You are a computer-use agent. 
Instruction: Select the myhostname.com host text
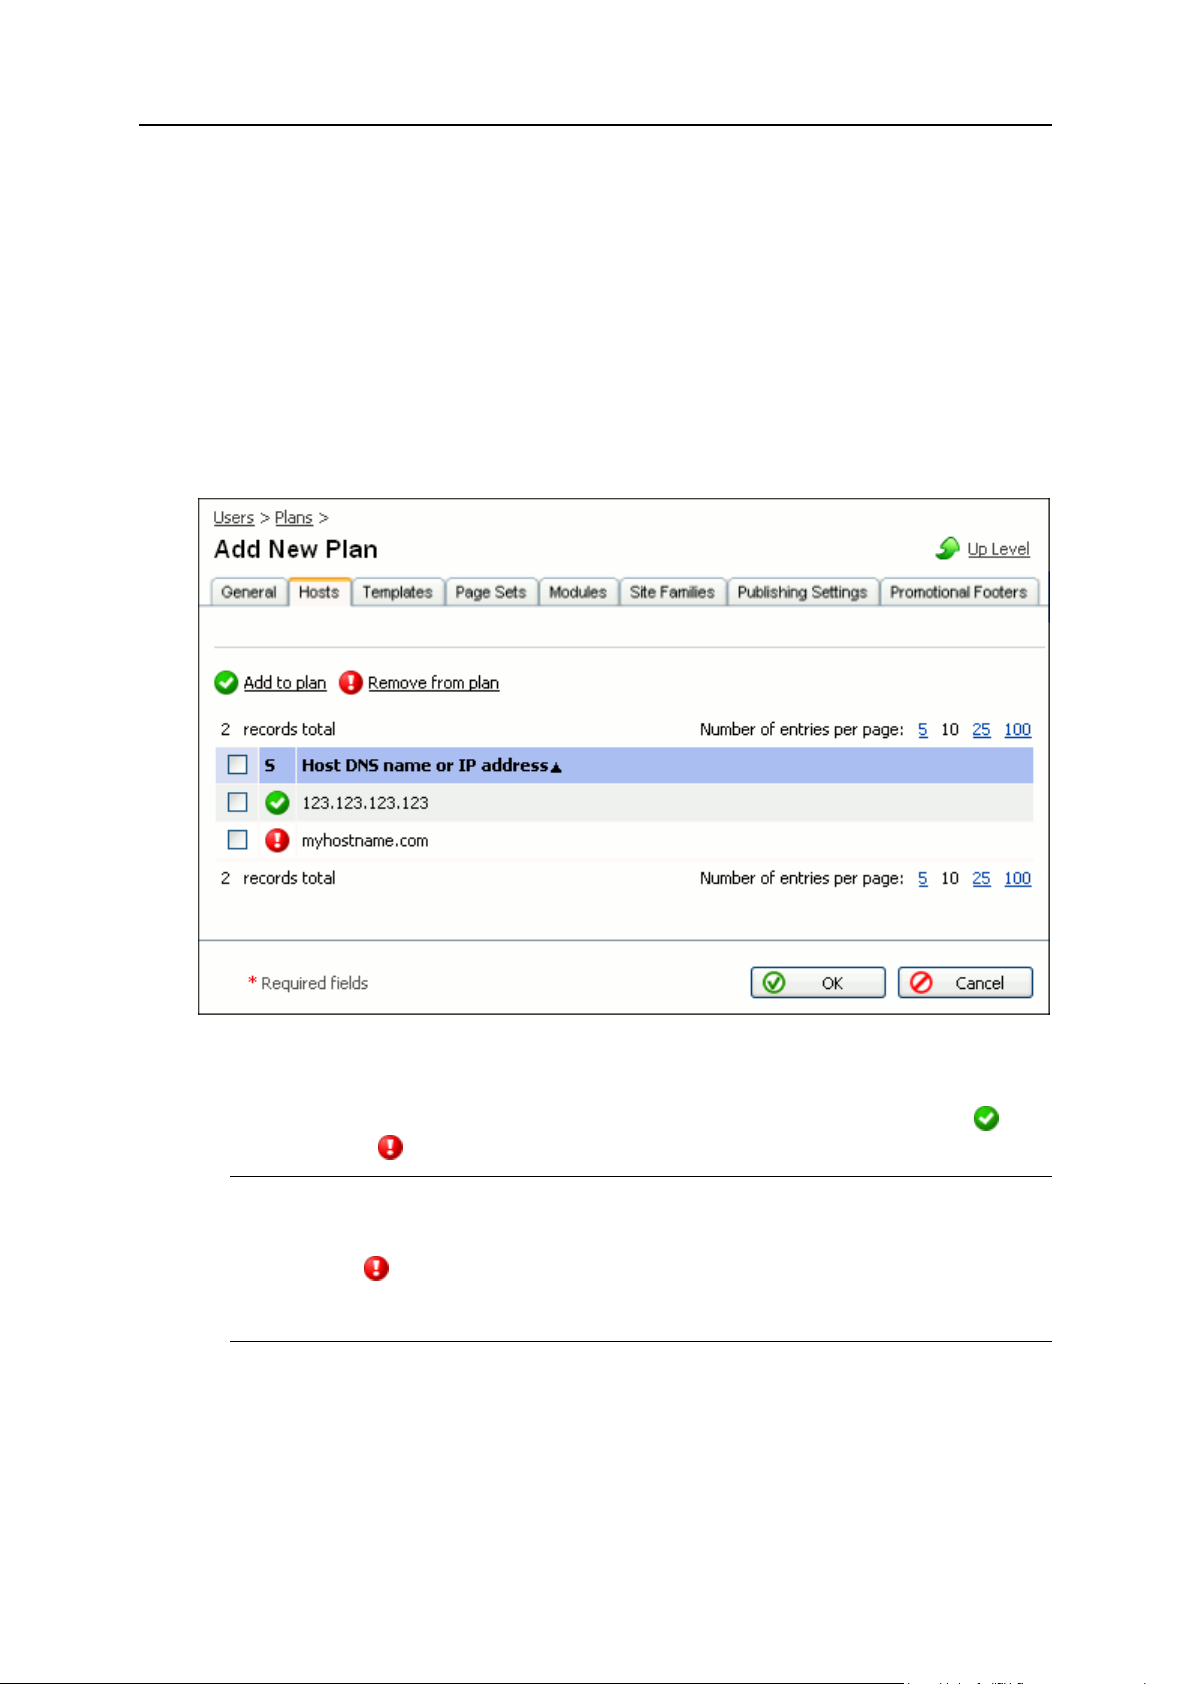point(365,841)
